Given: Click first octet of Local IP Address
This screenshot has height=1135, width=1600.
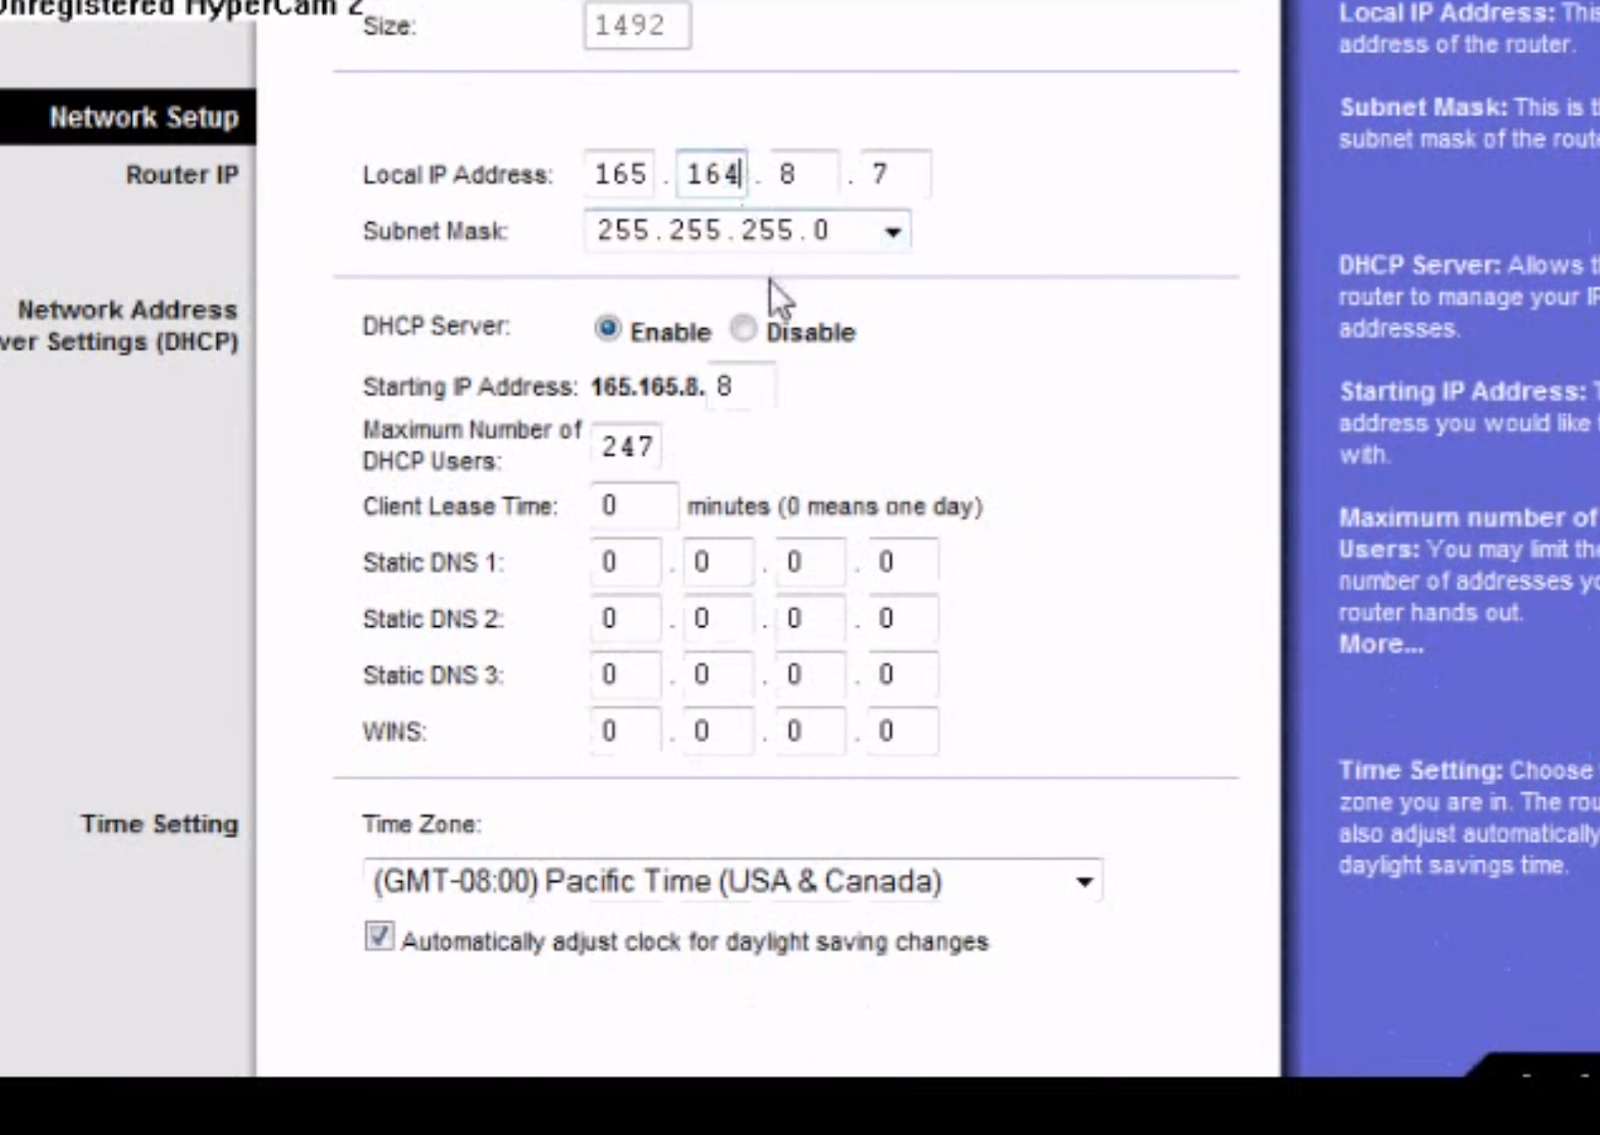Looking at the screenshot, I should pos(621,175).
